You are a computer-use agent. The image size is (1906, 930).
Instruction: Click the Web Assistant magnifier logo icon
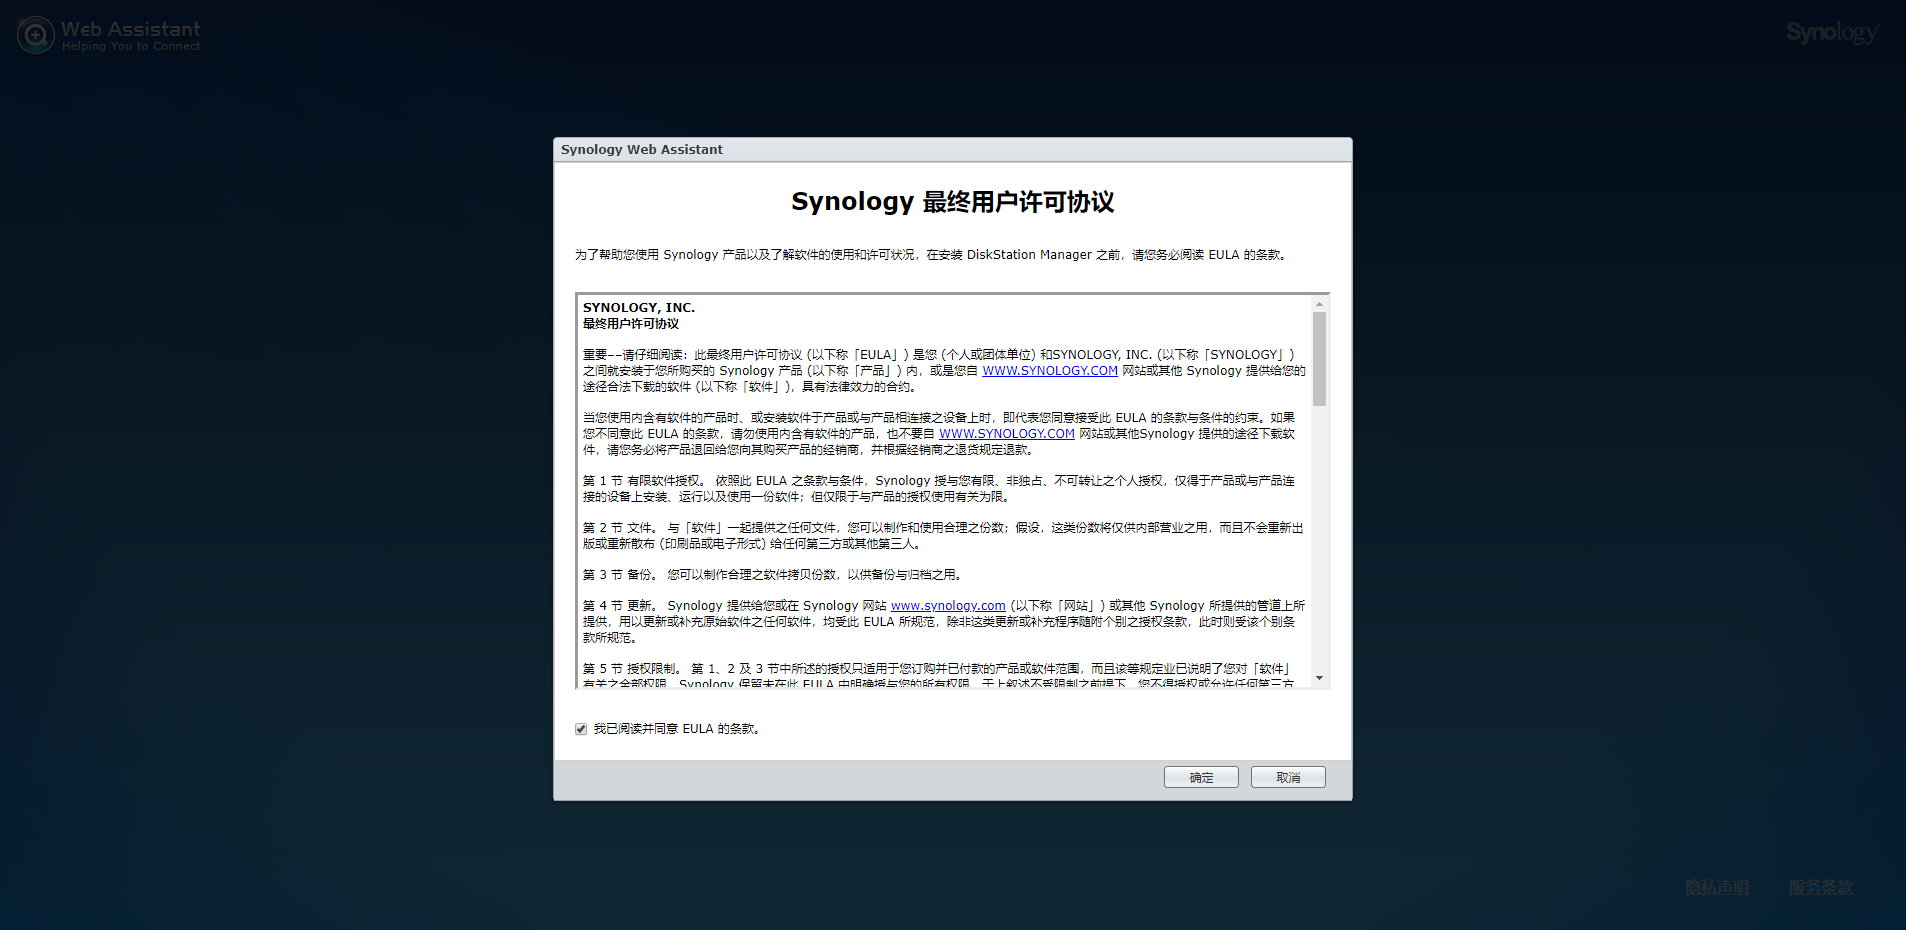36,34
